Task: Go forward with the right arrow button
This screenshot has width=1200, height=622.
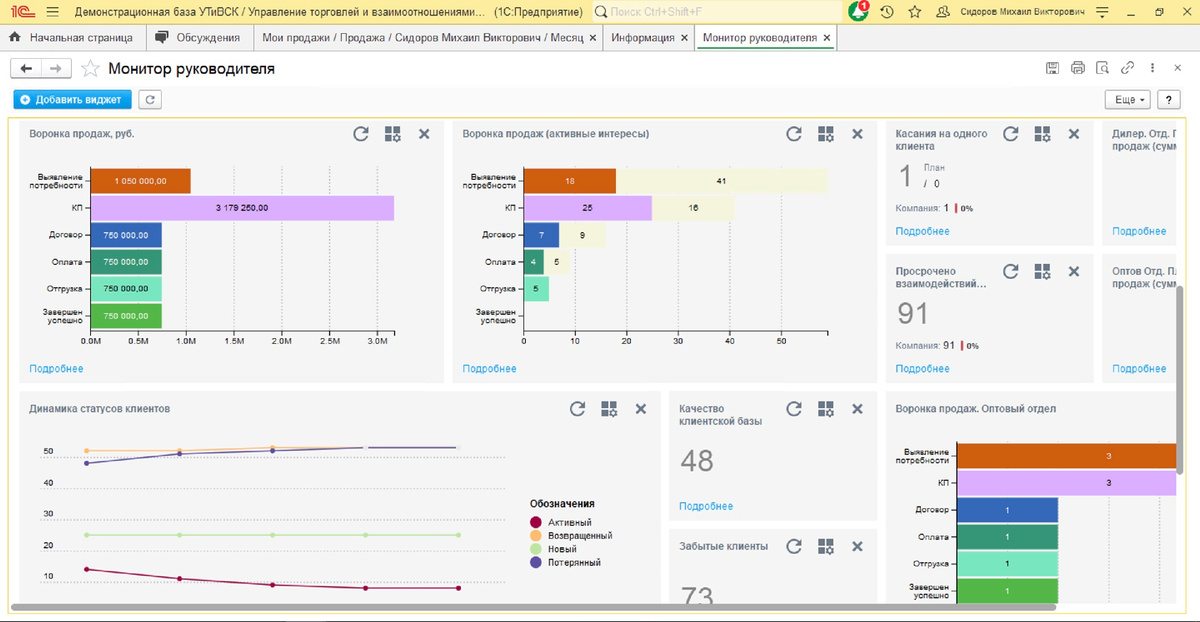Action: pyautogui.click(x=56, y=68)
